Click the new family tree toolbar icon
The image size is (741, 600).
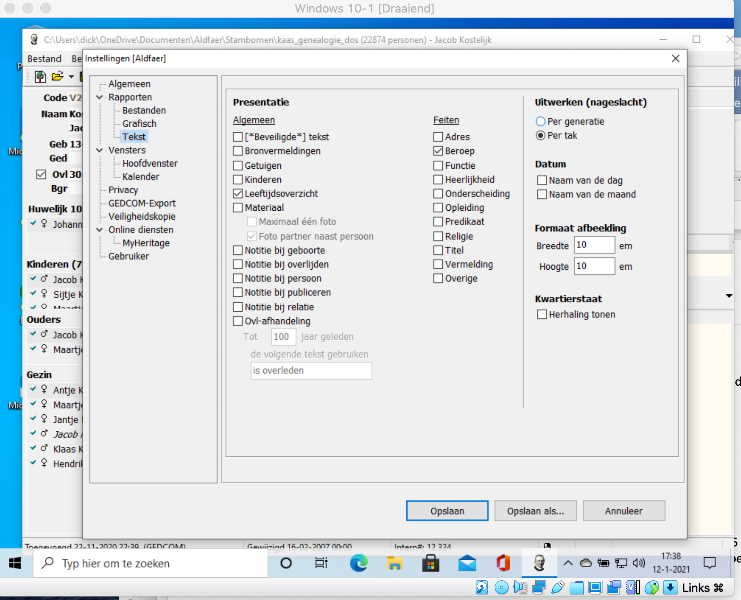(x=41, y=77)
